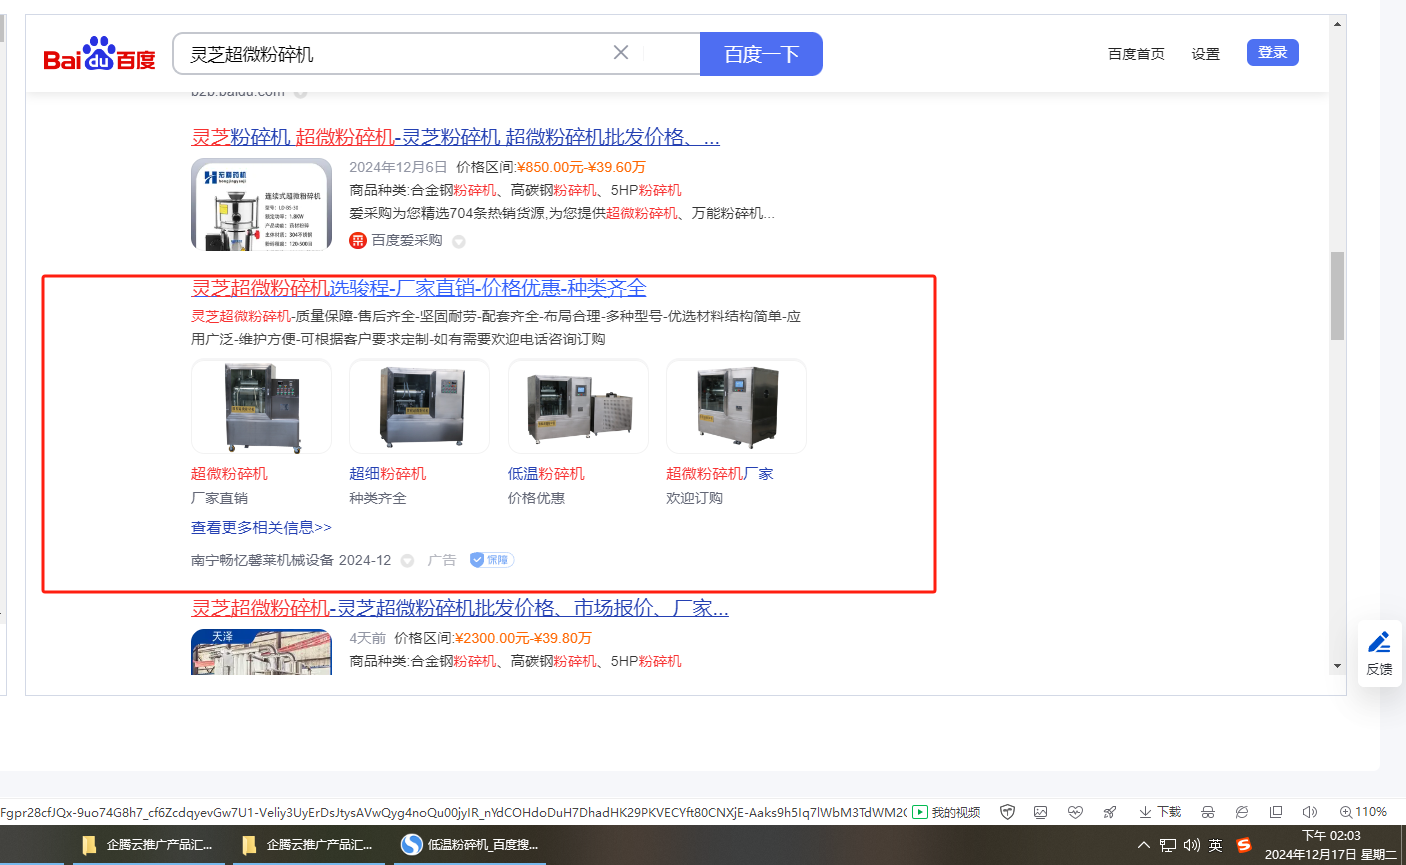Click the 广告 label
Image resolution: width=1406 pixels, height=865 pixels.
pyautogui.click(x=442, y=560)
